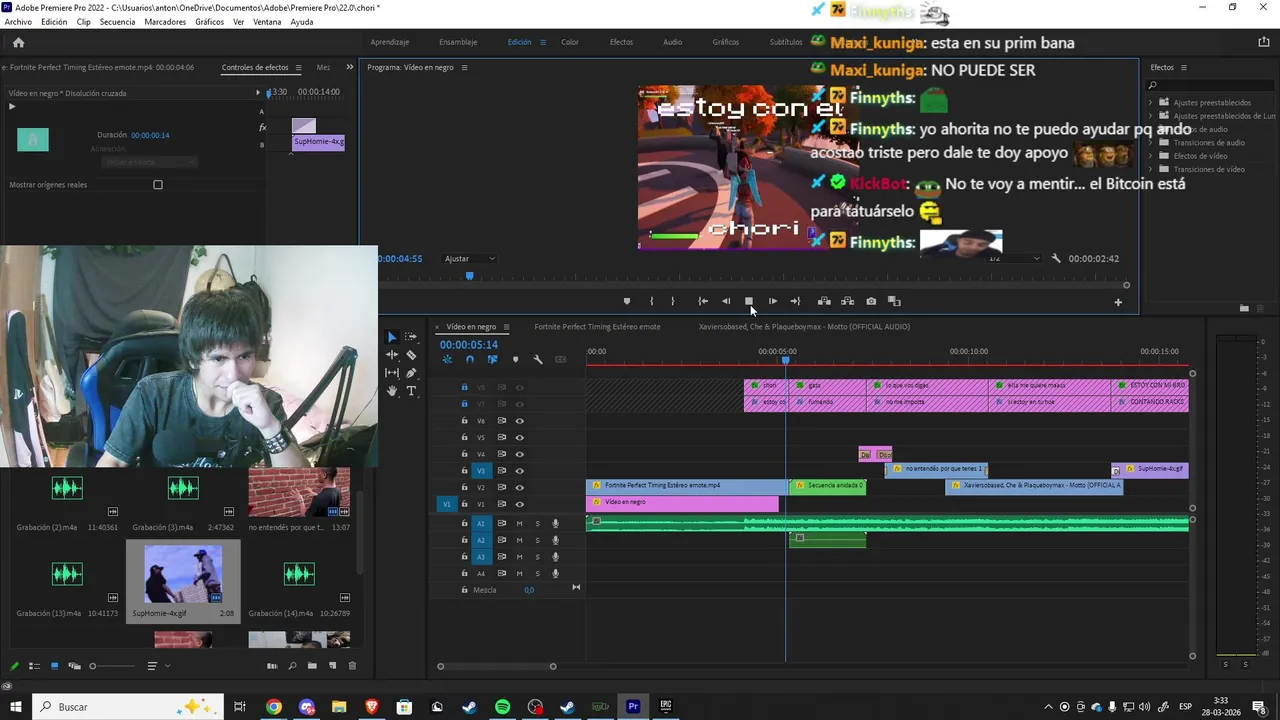Click Go to In point button

point(703,301)
